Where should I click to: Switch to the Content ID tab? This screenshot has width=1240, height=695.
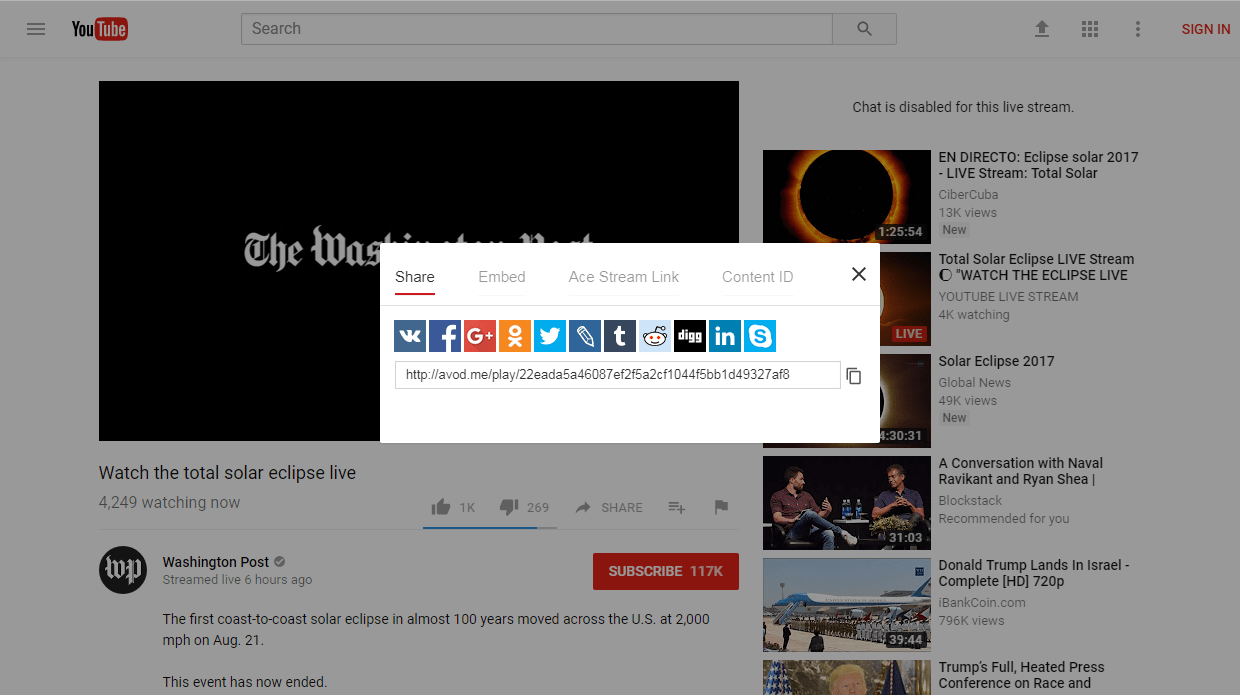[x=757, y=277]
